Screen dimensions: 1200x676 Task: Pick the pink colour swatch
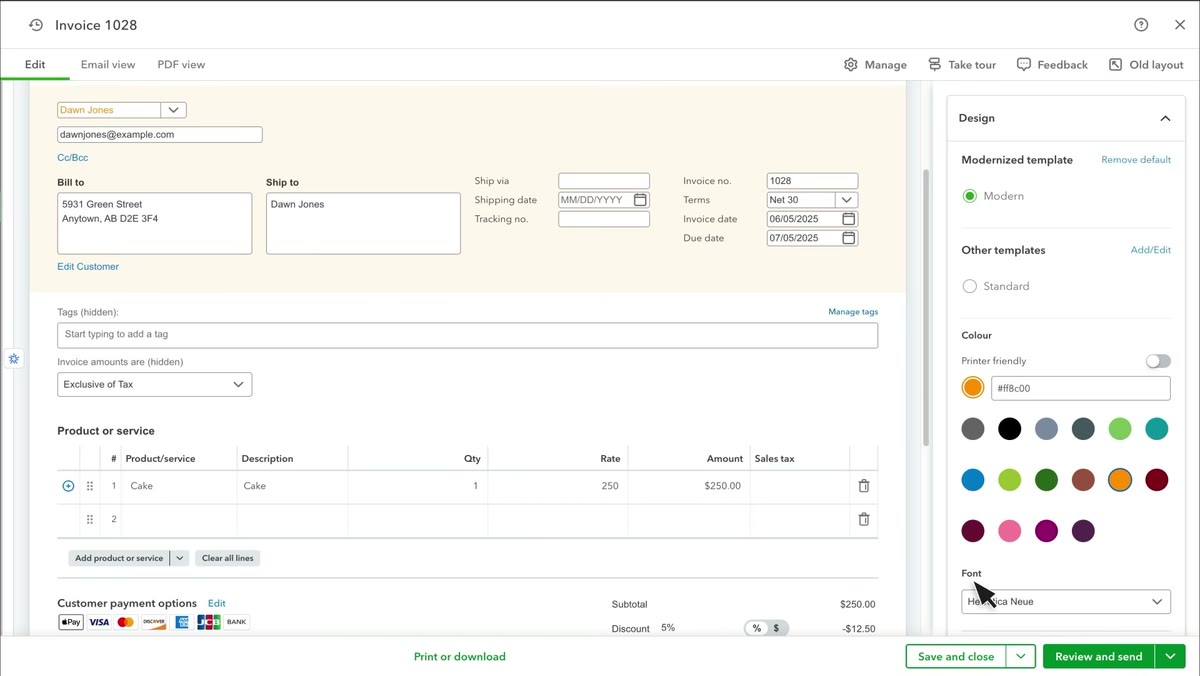point(1010,531)
